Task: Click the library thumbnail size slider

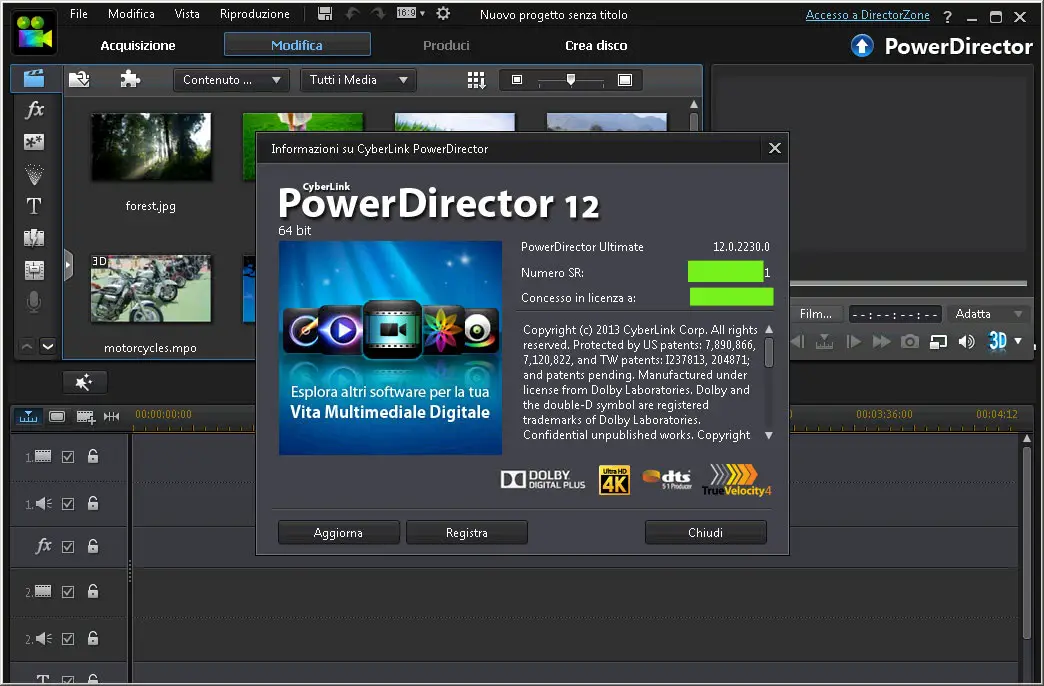Action: click(x=571, y=80)
